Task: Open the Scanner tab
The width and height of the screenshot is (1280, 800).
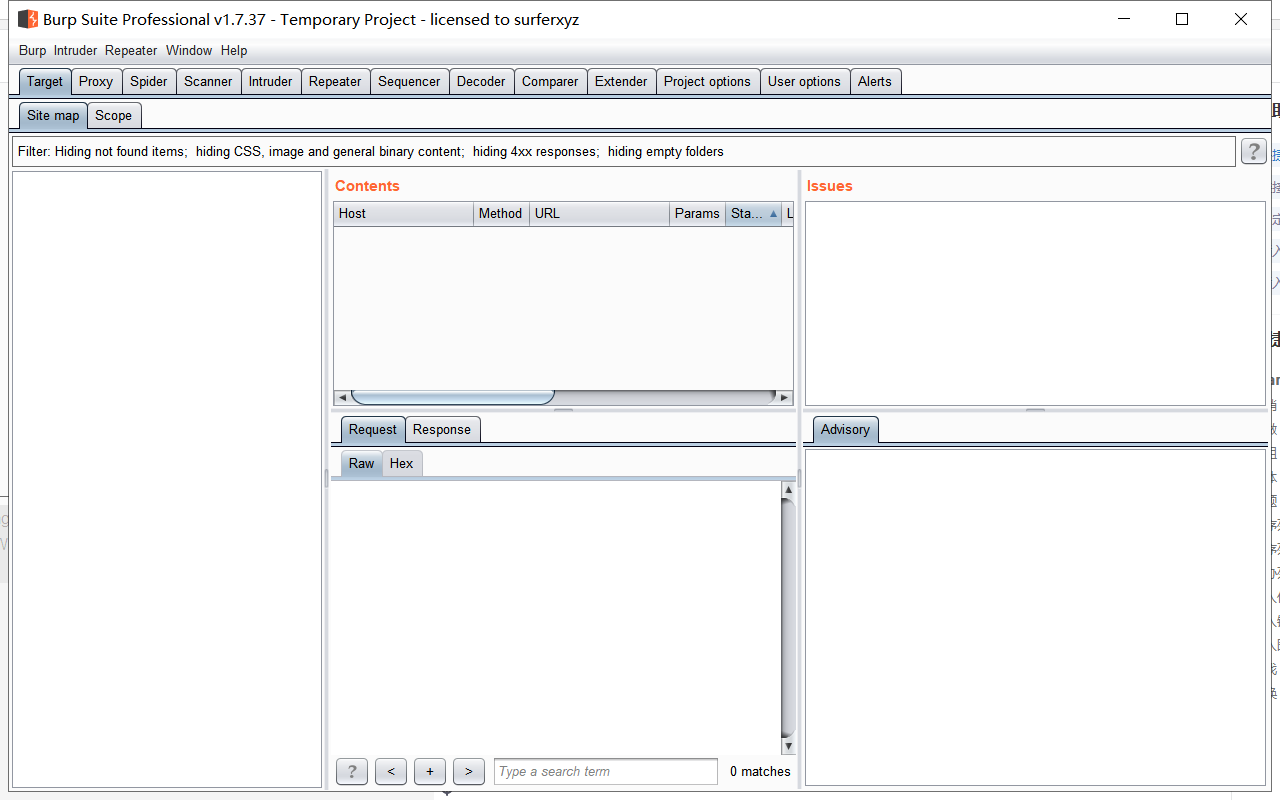Action: click(x=208, y=82)
